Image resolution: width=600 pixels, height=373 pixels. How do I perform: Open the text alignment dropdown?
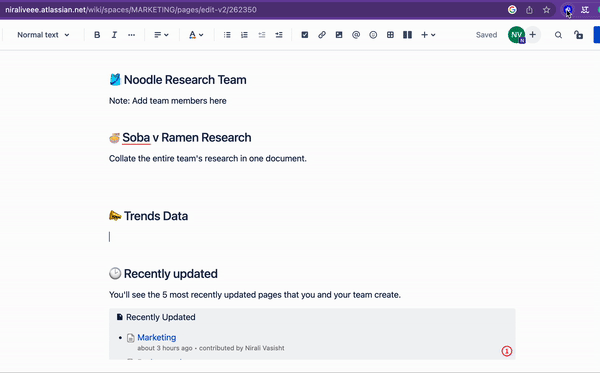click(161, 35)
